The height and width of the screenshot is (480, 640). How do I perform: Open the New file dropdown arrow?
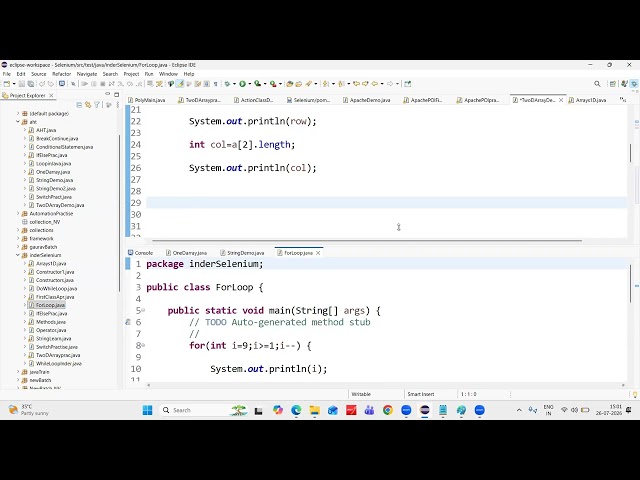(x=13, y=84)
